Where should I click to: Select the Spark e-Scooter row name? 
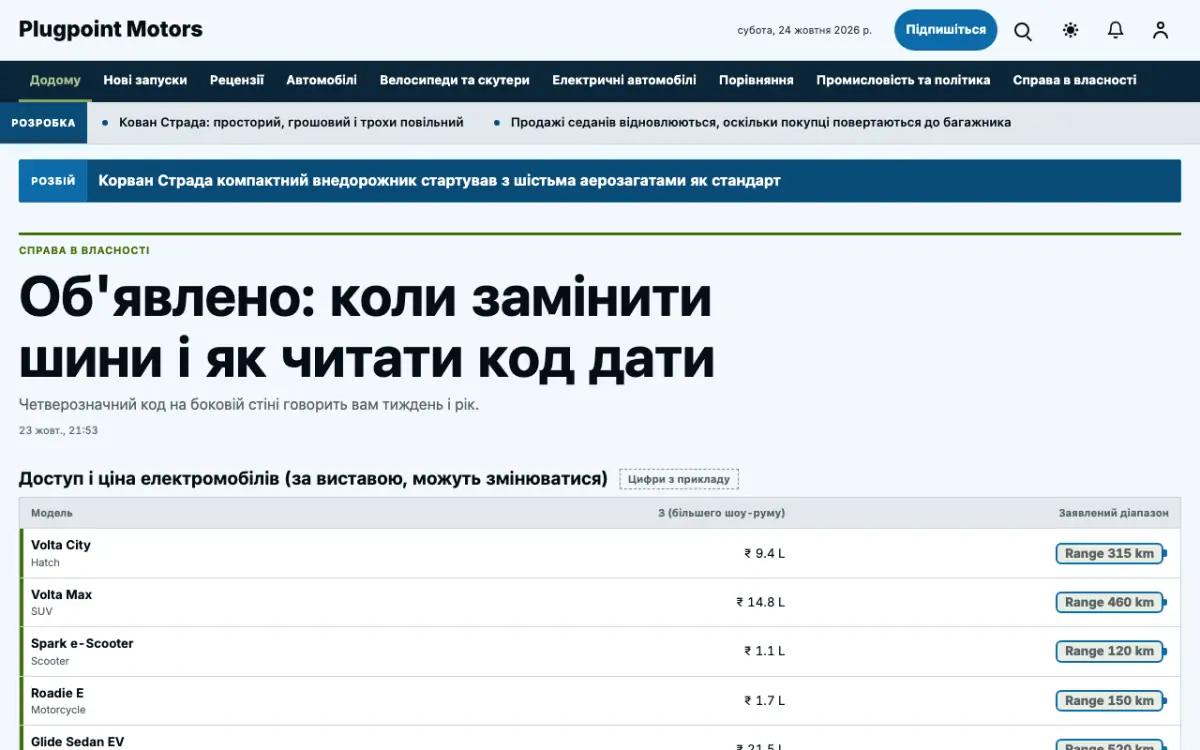[x=82, y=643]
